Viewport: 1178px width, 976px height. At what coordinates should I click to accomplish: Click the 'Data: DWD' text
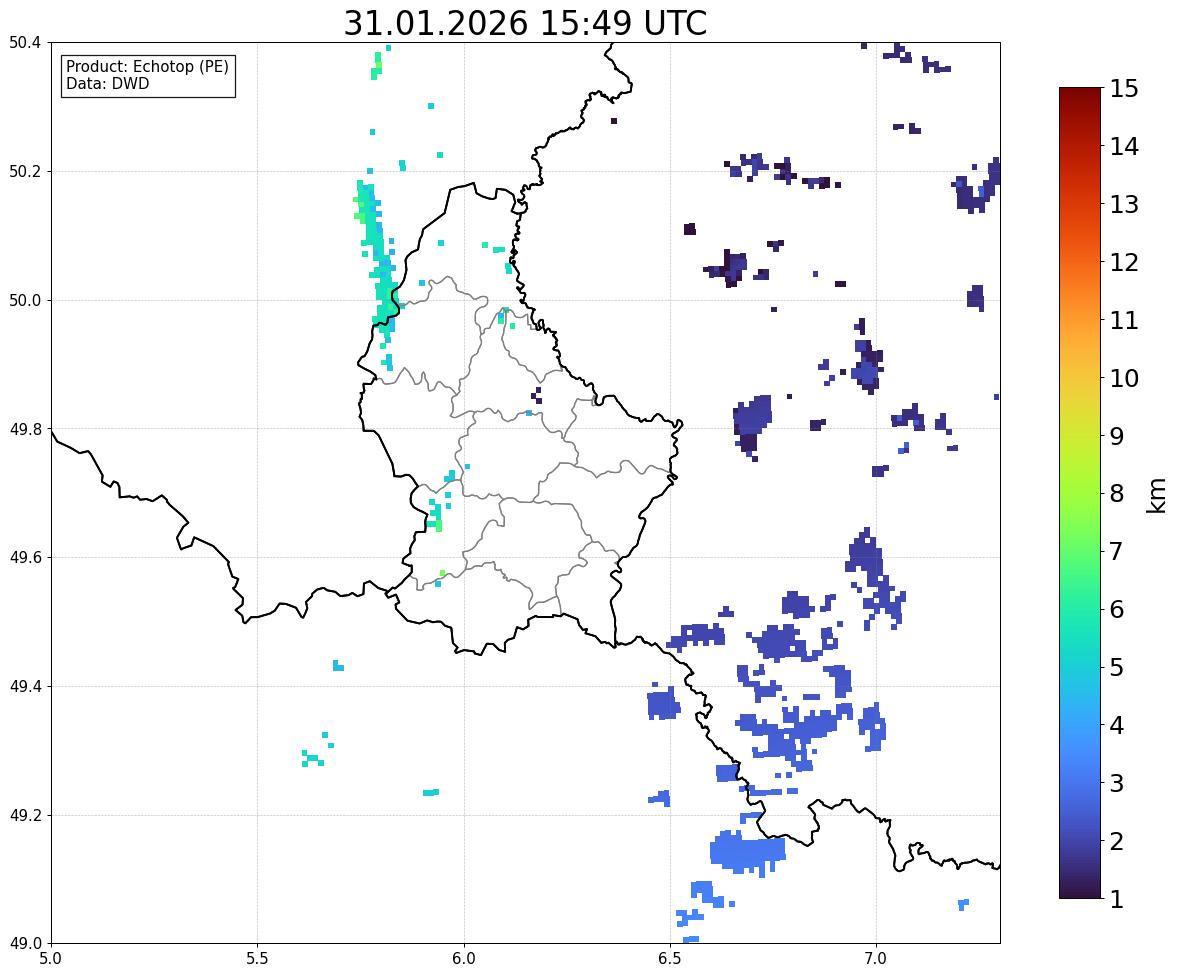pyautogui.click(x=107, y=83)
